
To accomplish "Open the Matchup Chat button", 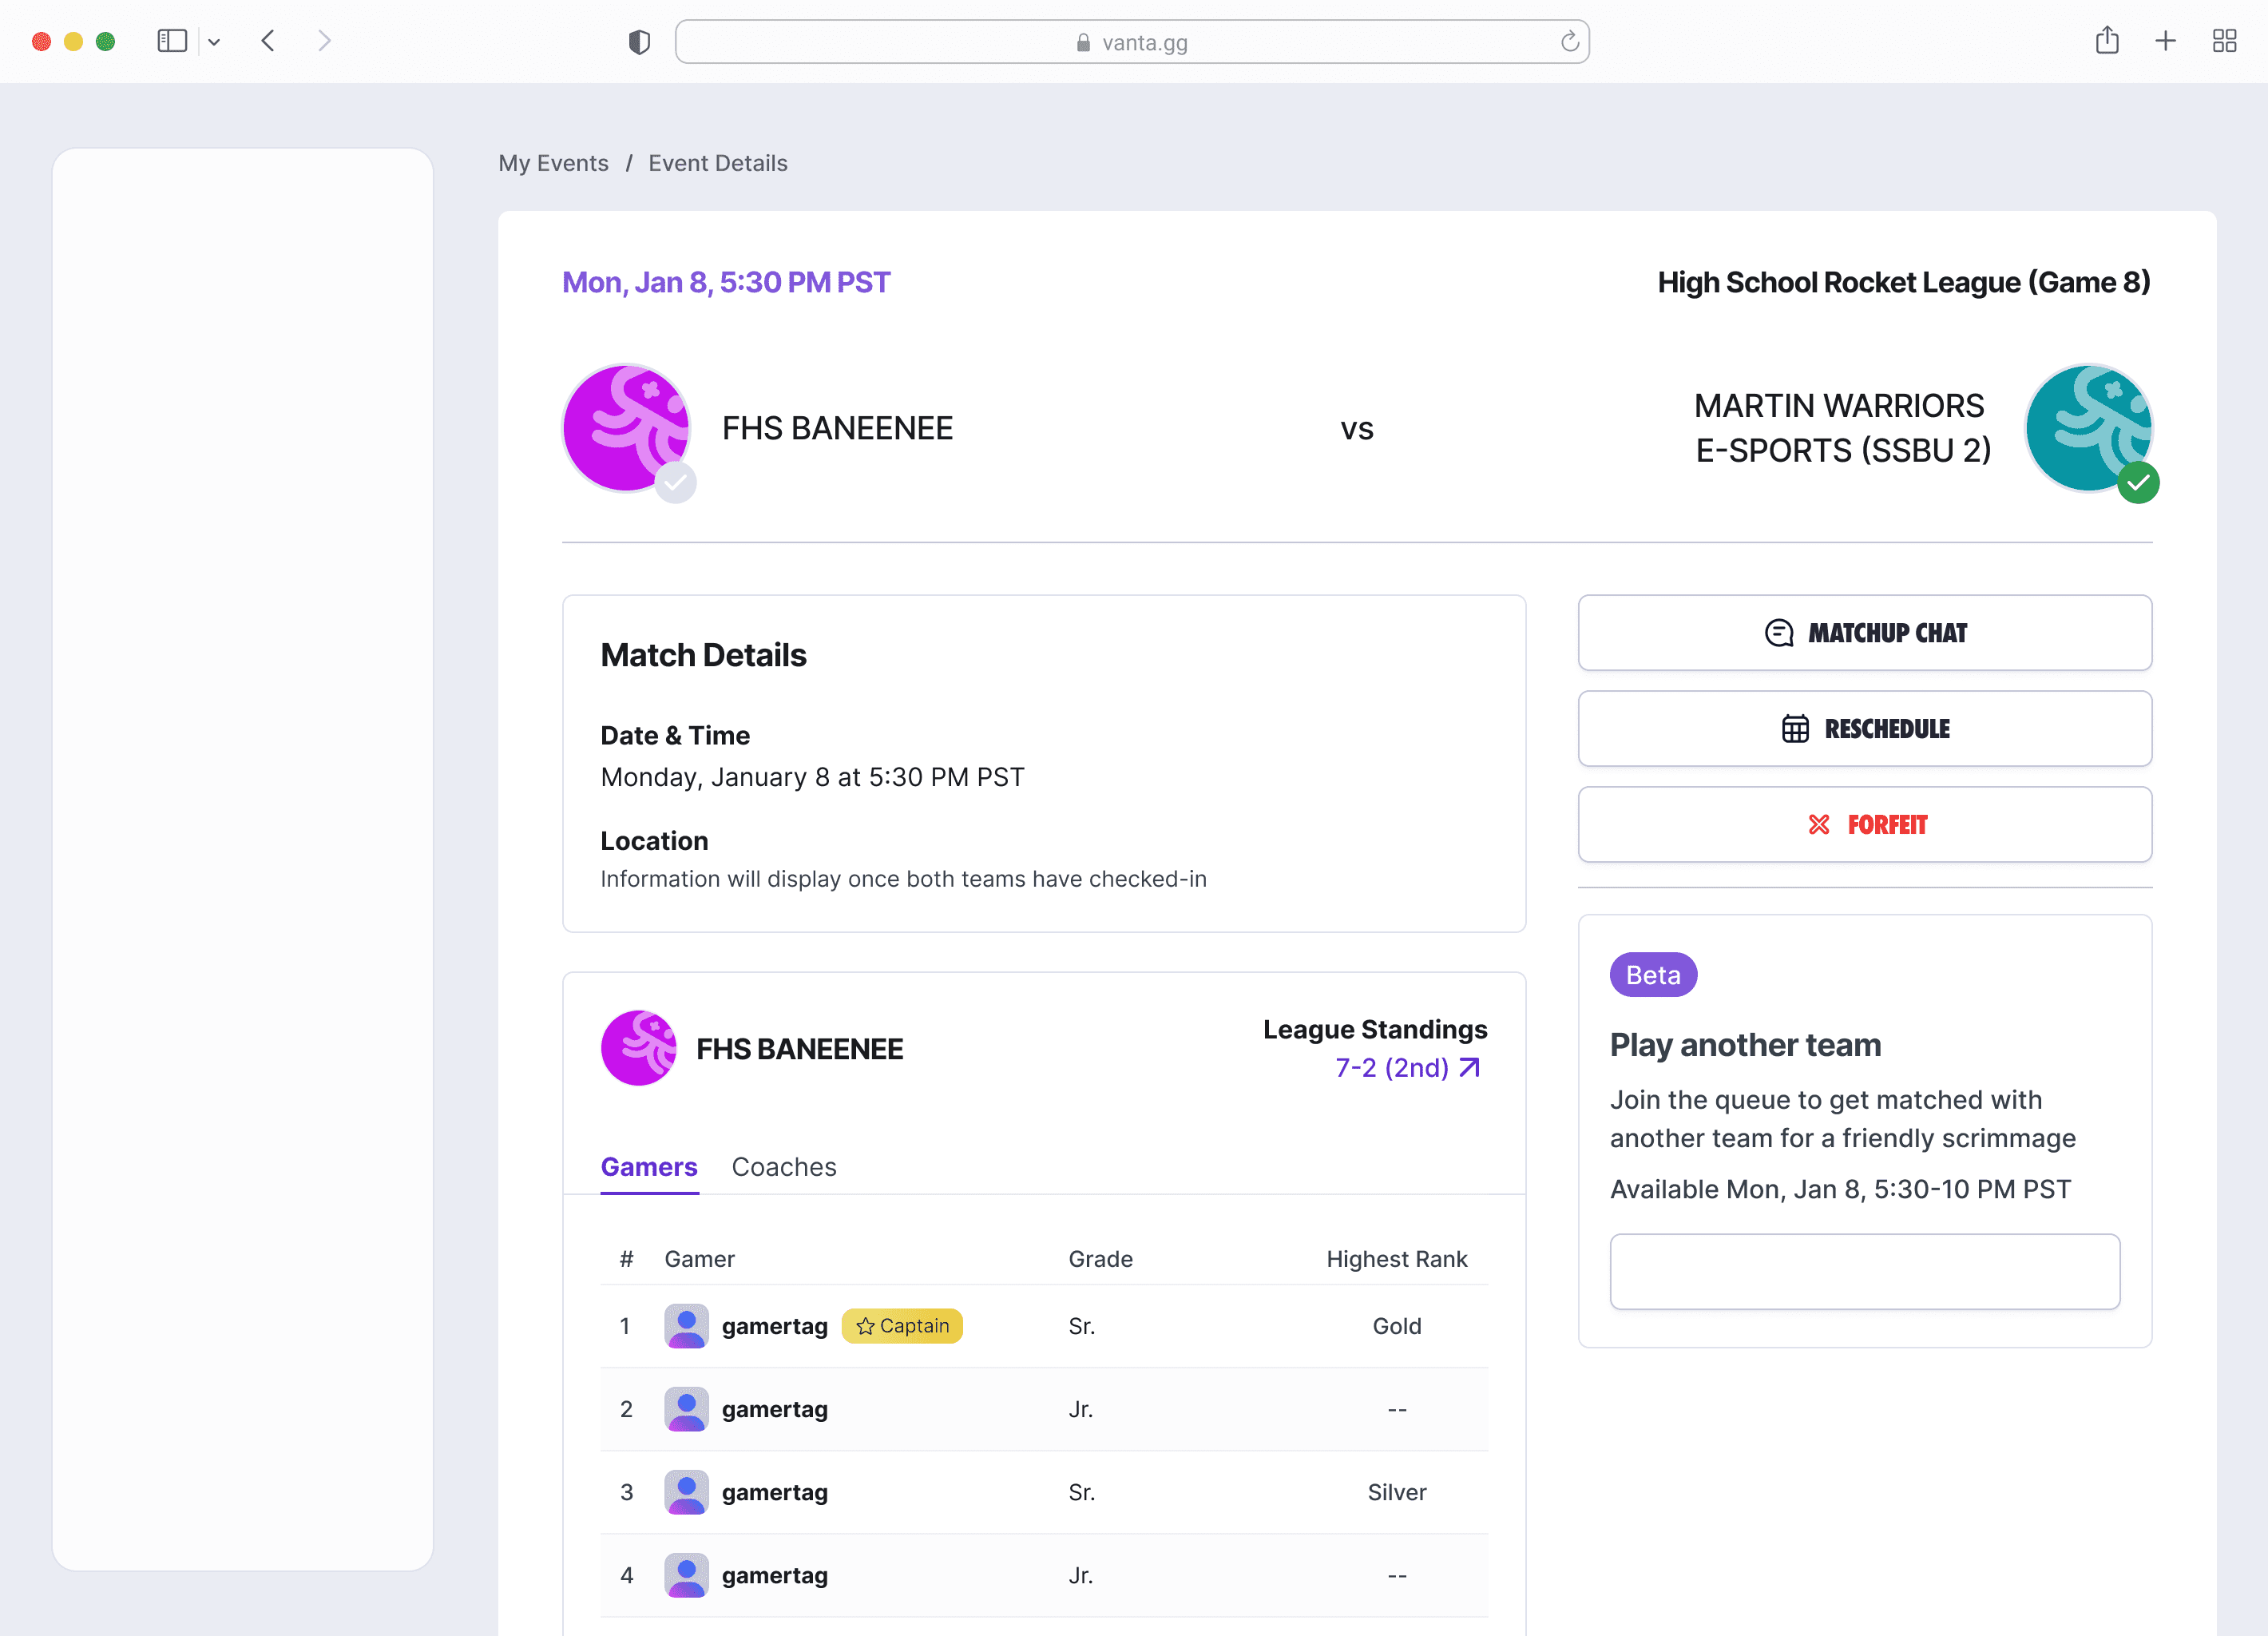I will pos(1864,633).
